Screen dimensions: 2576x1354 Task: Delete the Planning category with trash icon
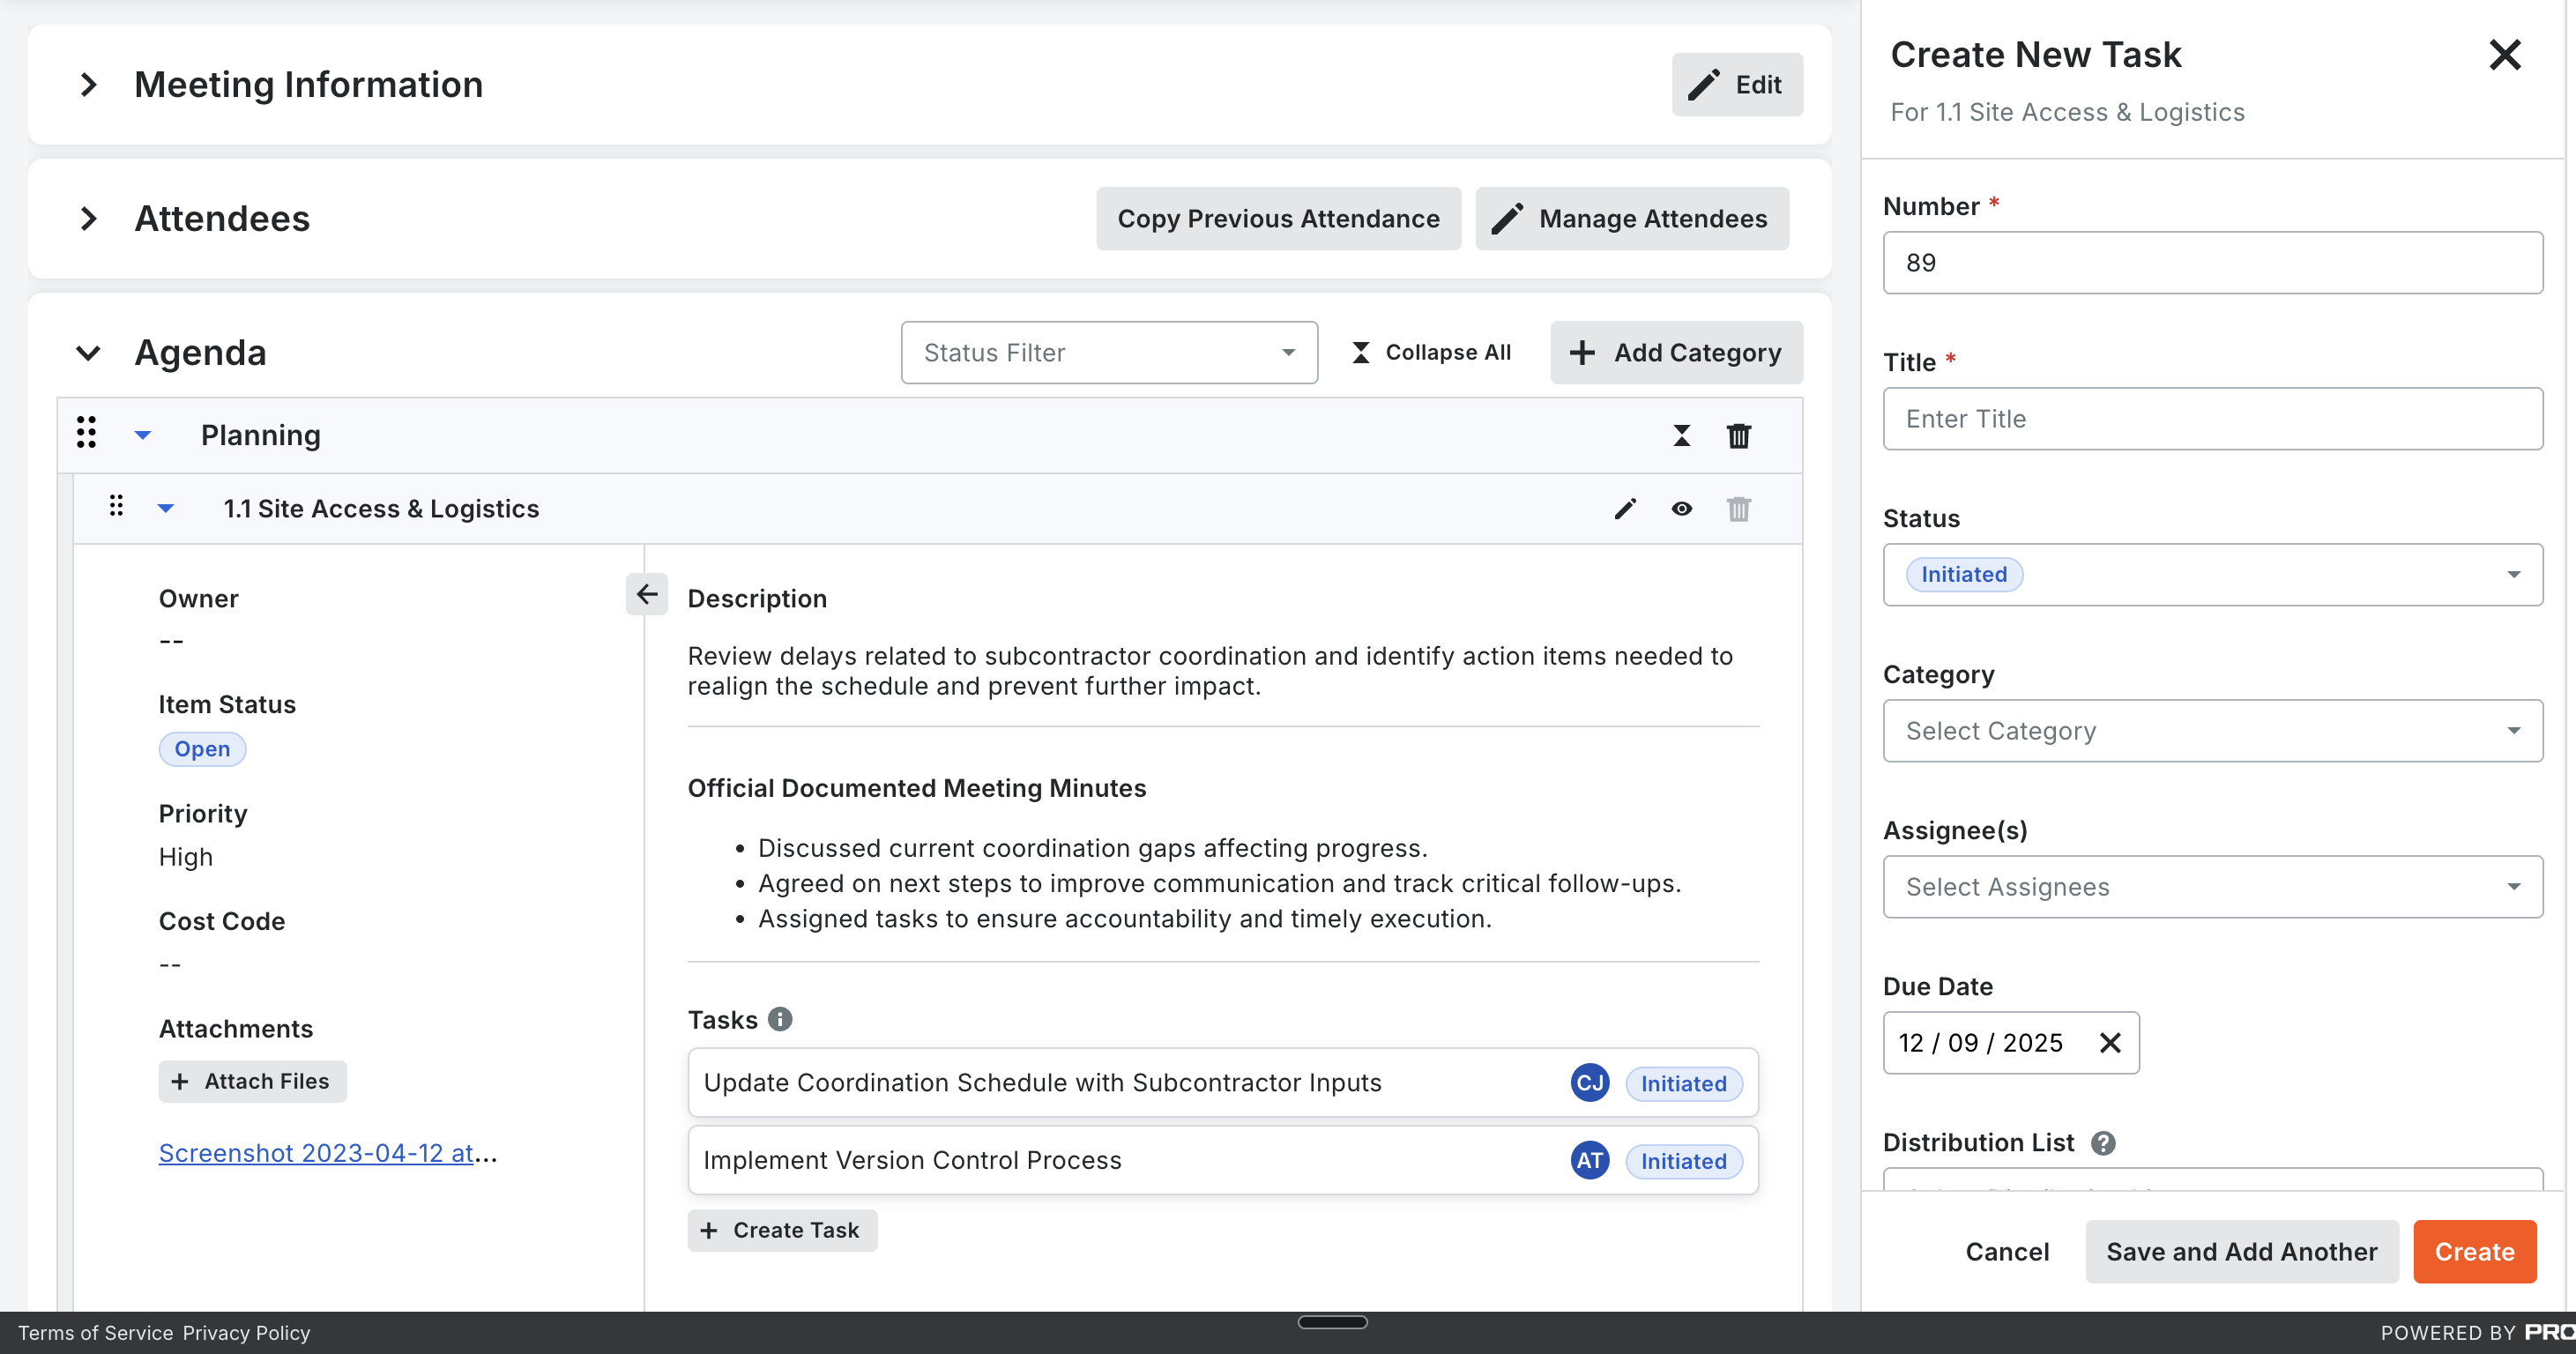1738,436
